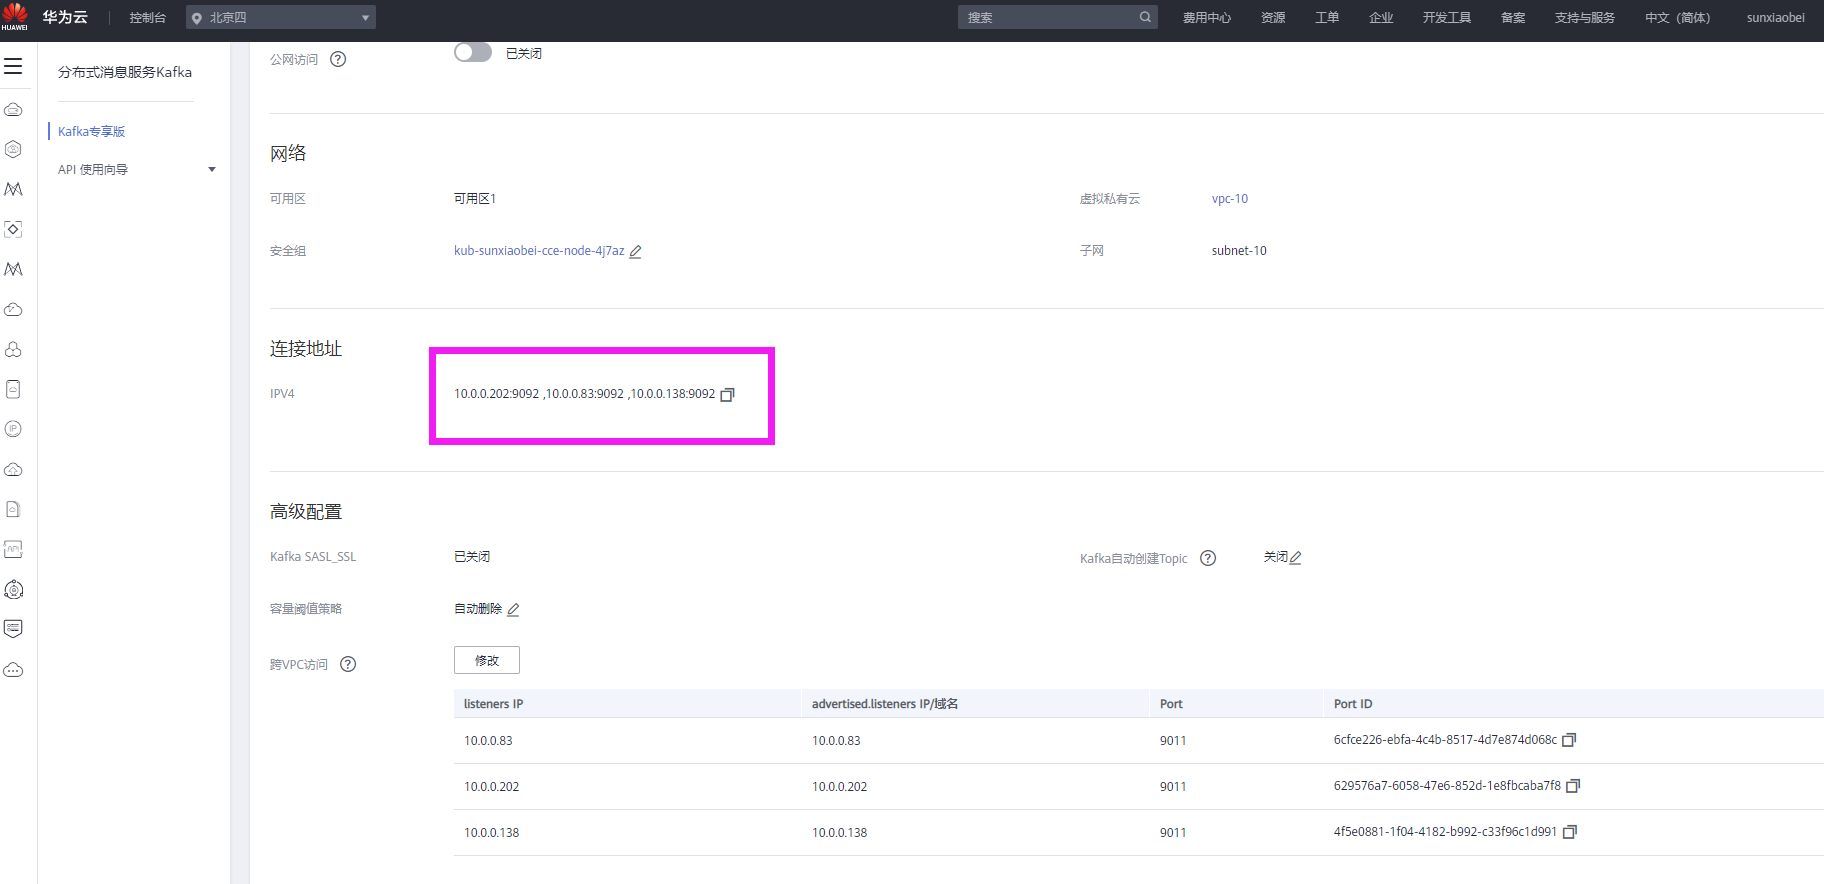Open 备案 in top bar

(x=1513, y=17)
